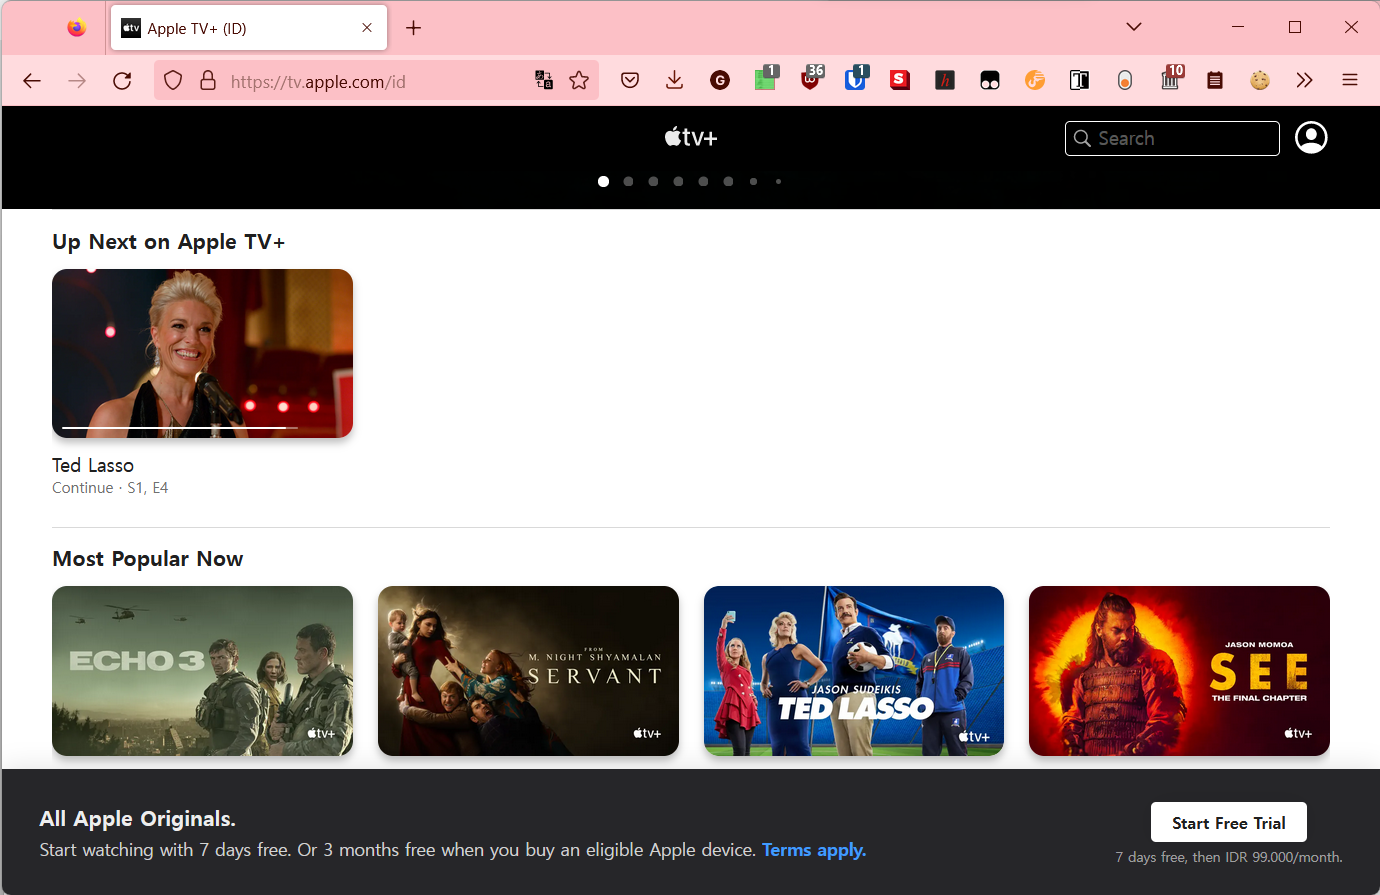The width and height of the screenshot is (1380, 895).
Task: Close the Apple TV+ (ID) tab
Action: tap(367, 28)
